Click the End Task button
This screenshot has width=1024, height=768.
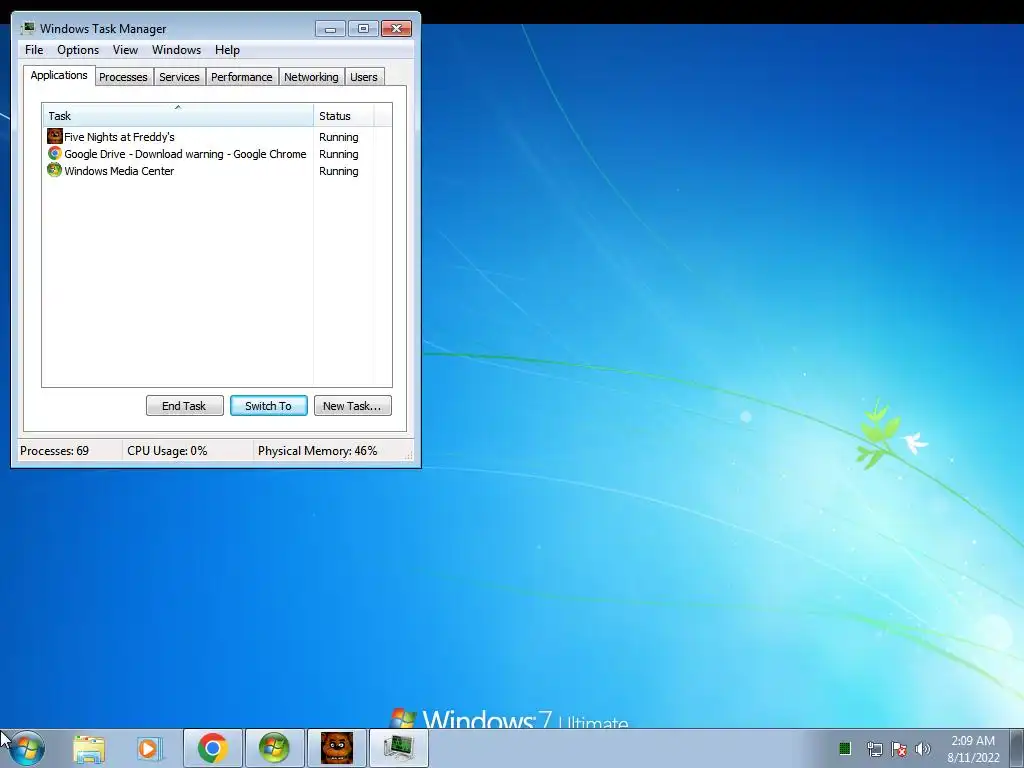click(x=185, y=406)
